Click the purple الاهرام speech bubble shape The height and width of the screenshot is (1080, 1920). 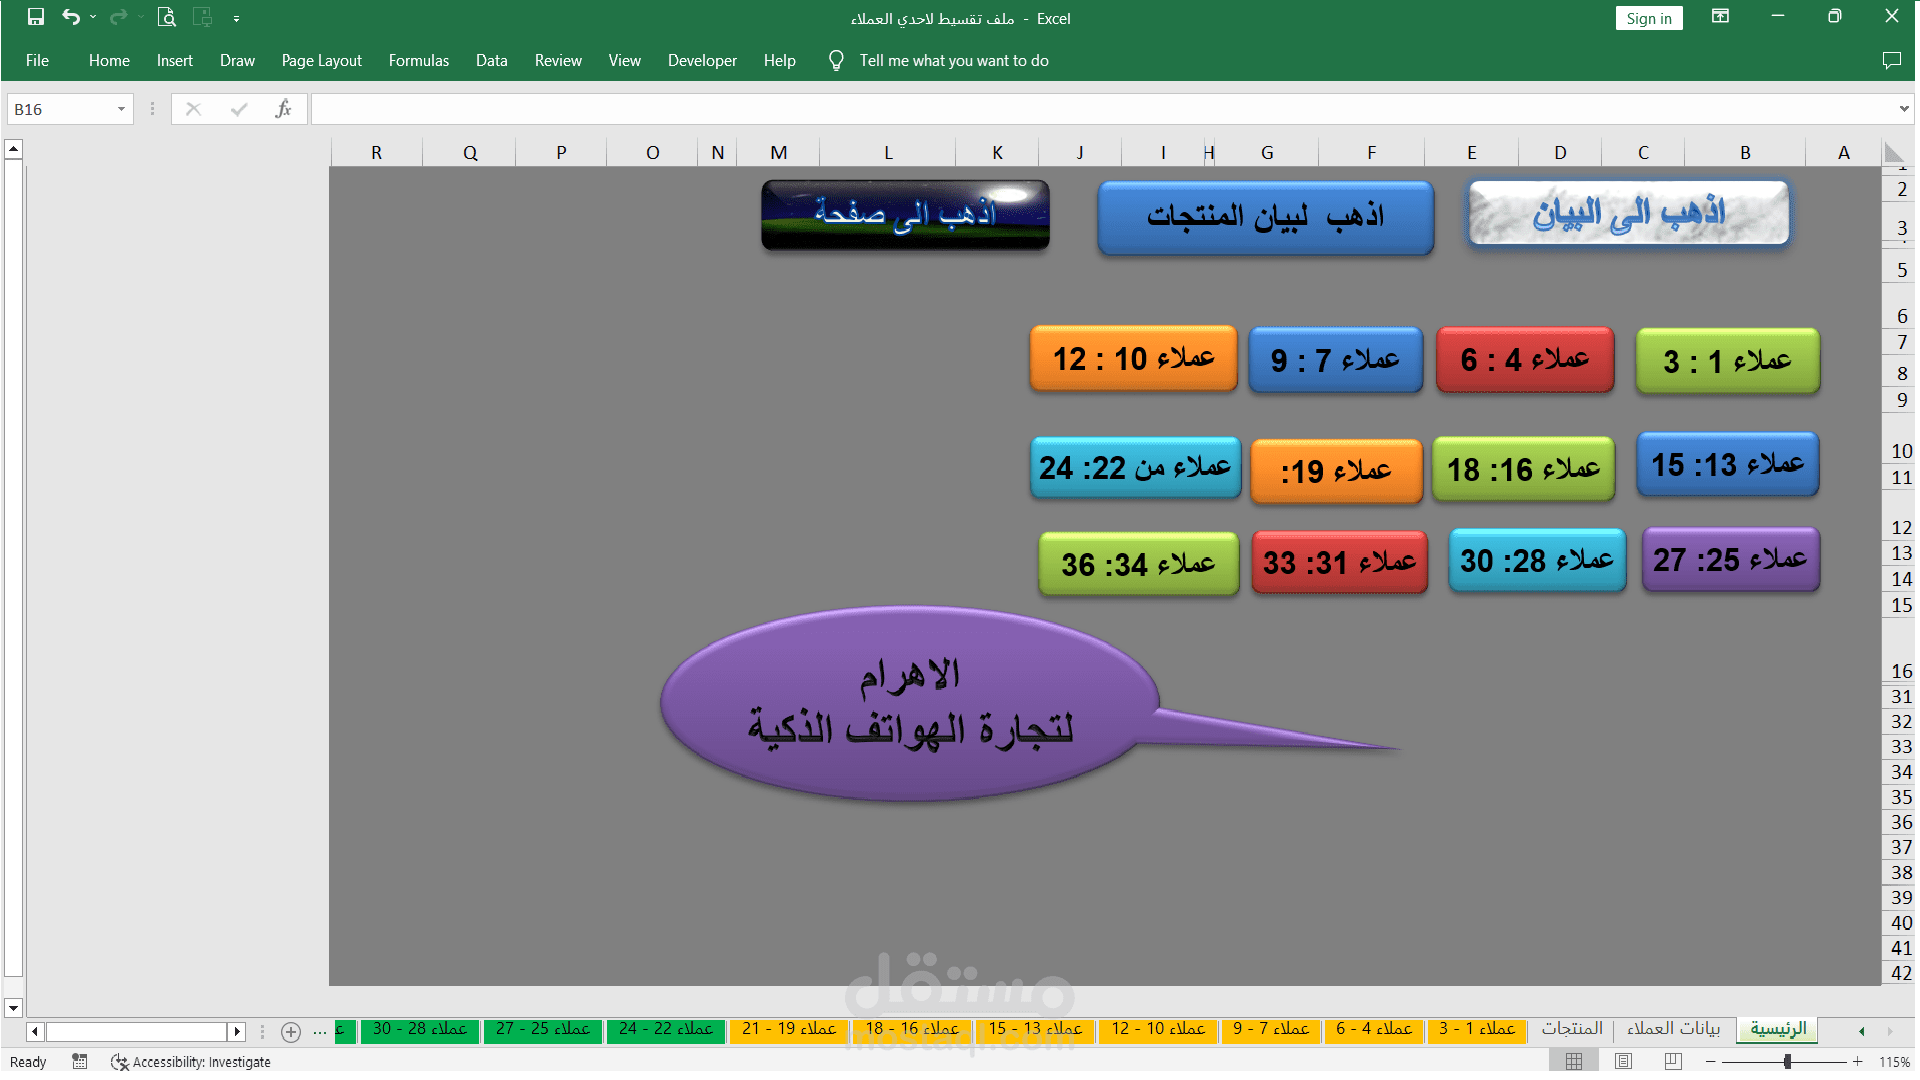(x=910, y=703)
